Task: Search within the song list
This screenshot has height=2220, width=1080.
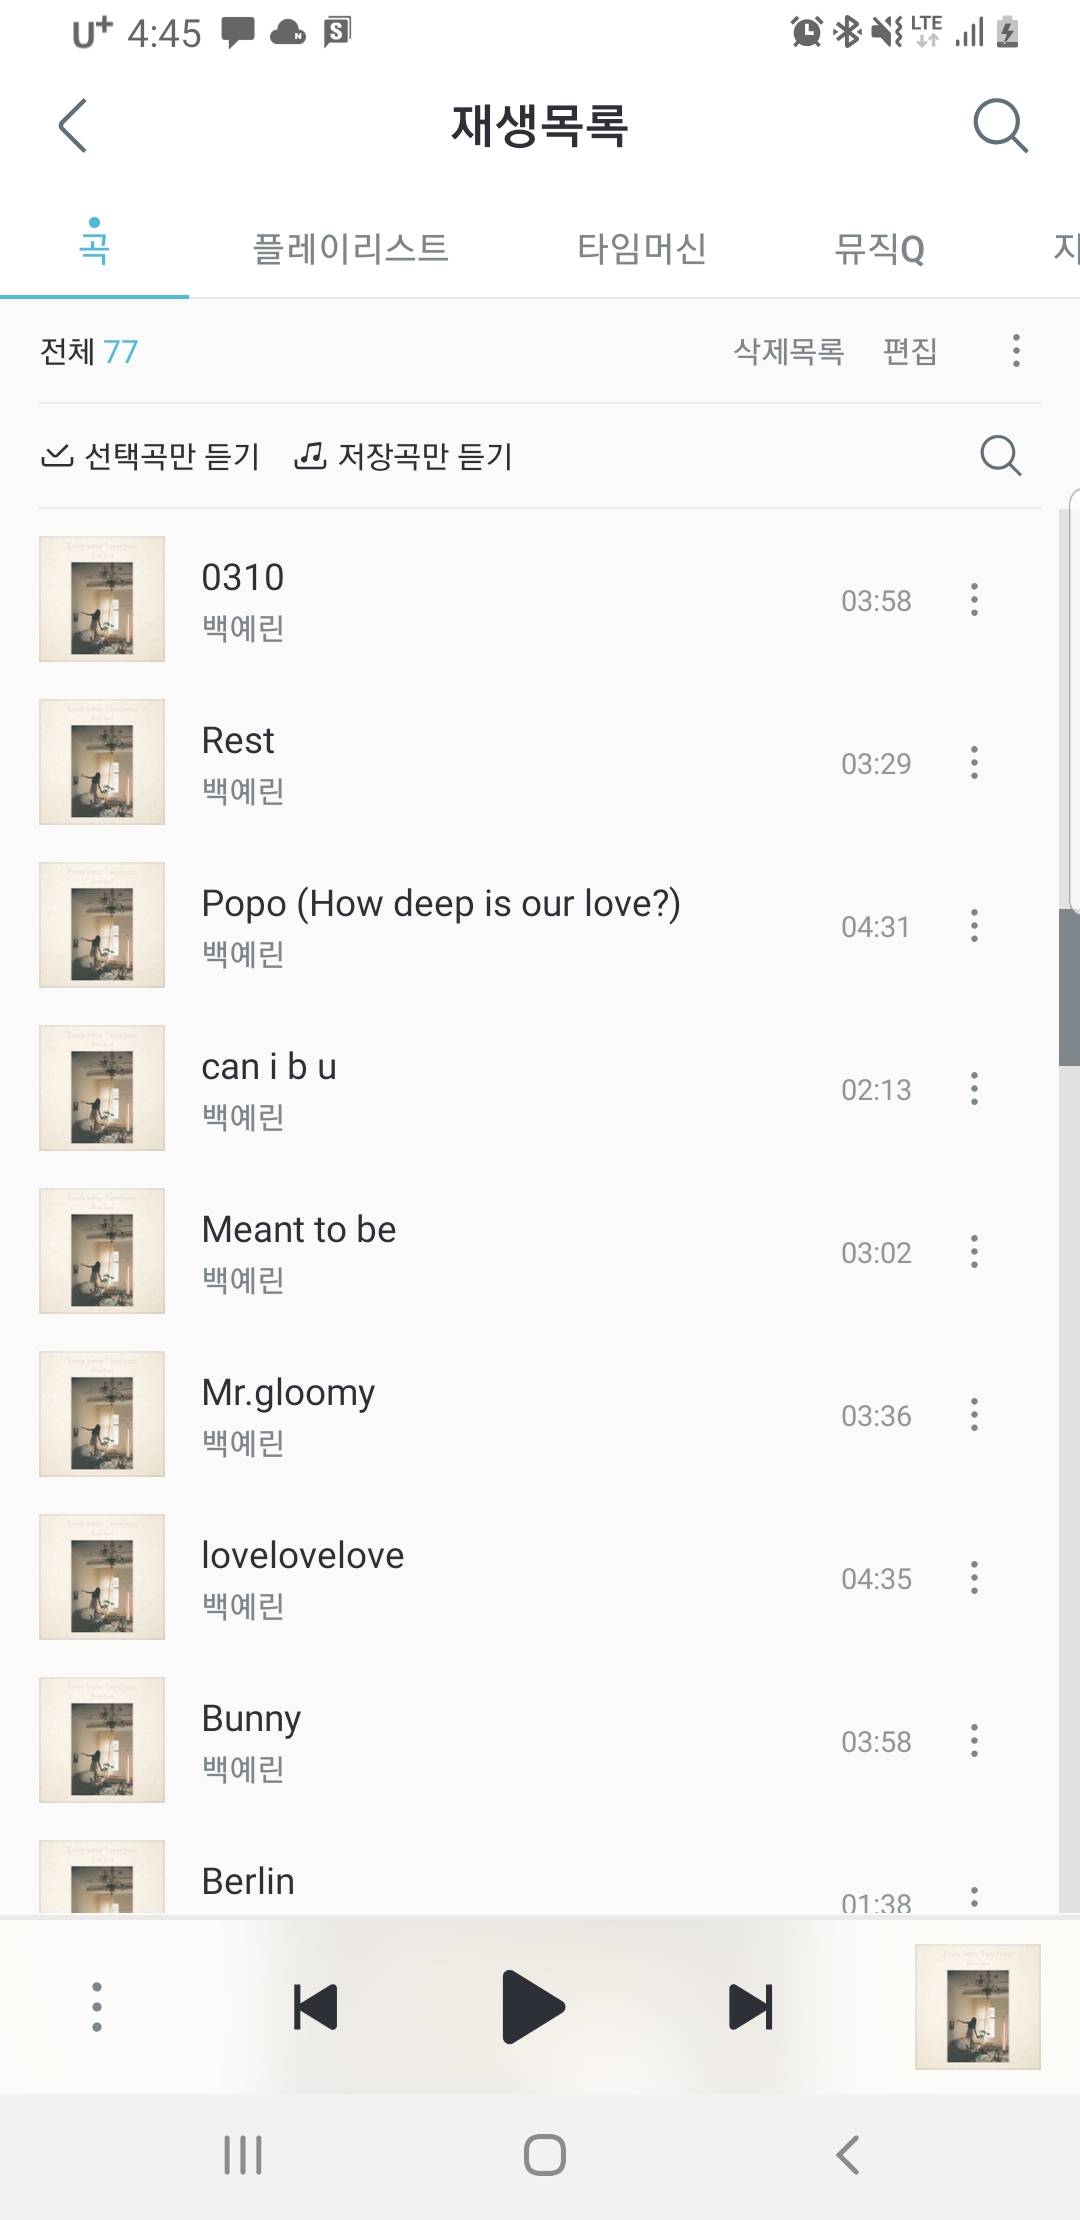Action: pyautogui.click(x=1000, y=456)
